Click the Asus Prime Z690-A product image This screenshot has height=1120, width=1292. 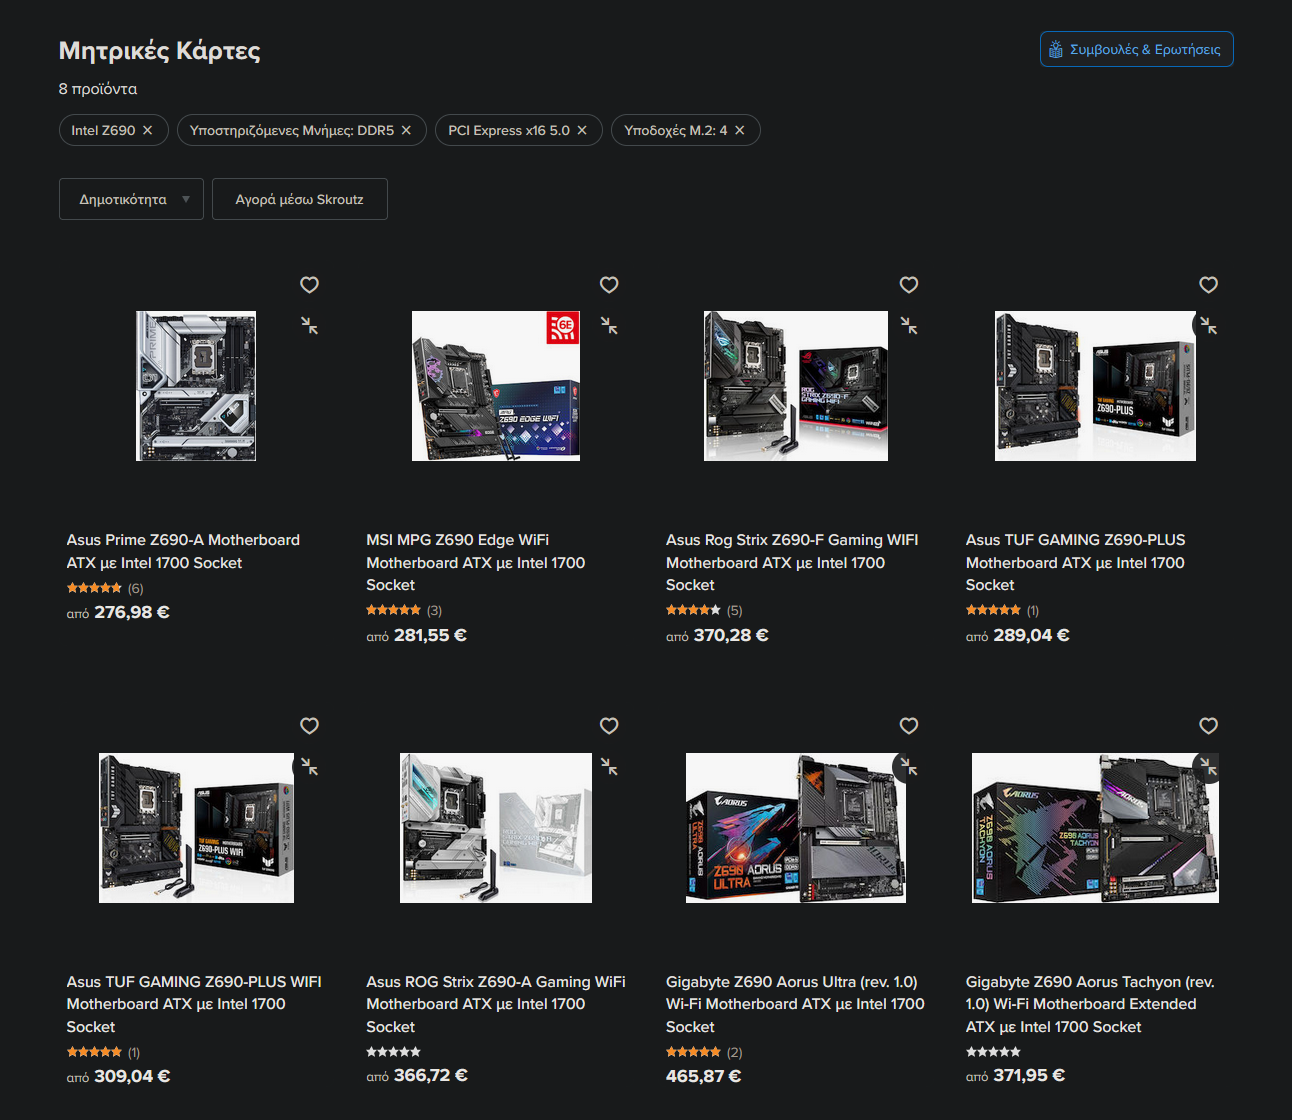pos(196,386)
